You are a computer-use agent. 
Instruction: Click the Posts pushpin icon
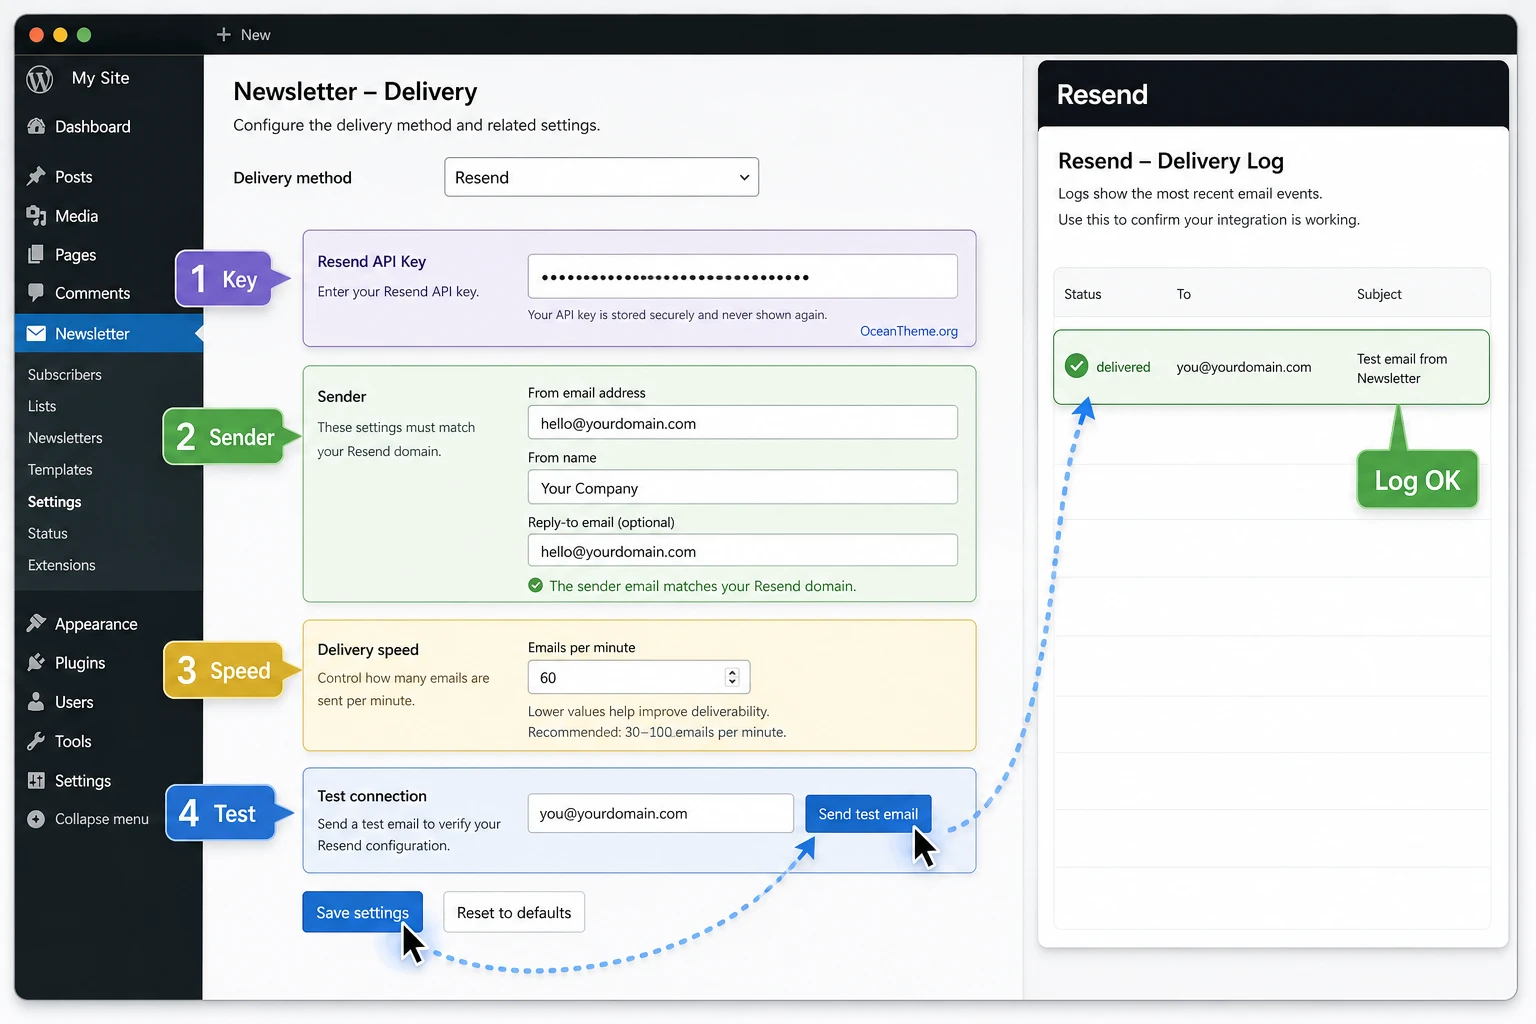click(36, 176)
